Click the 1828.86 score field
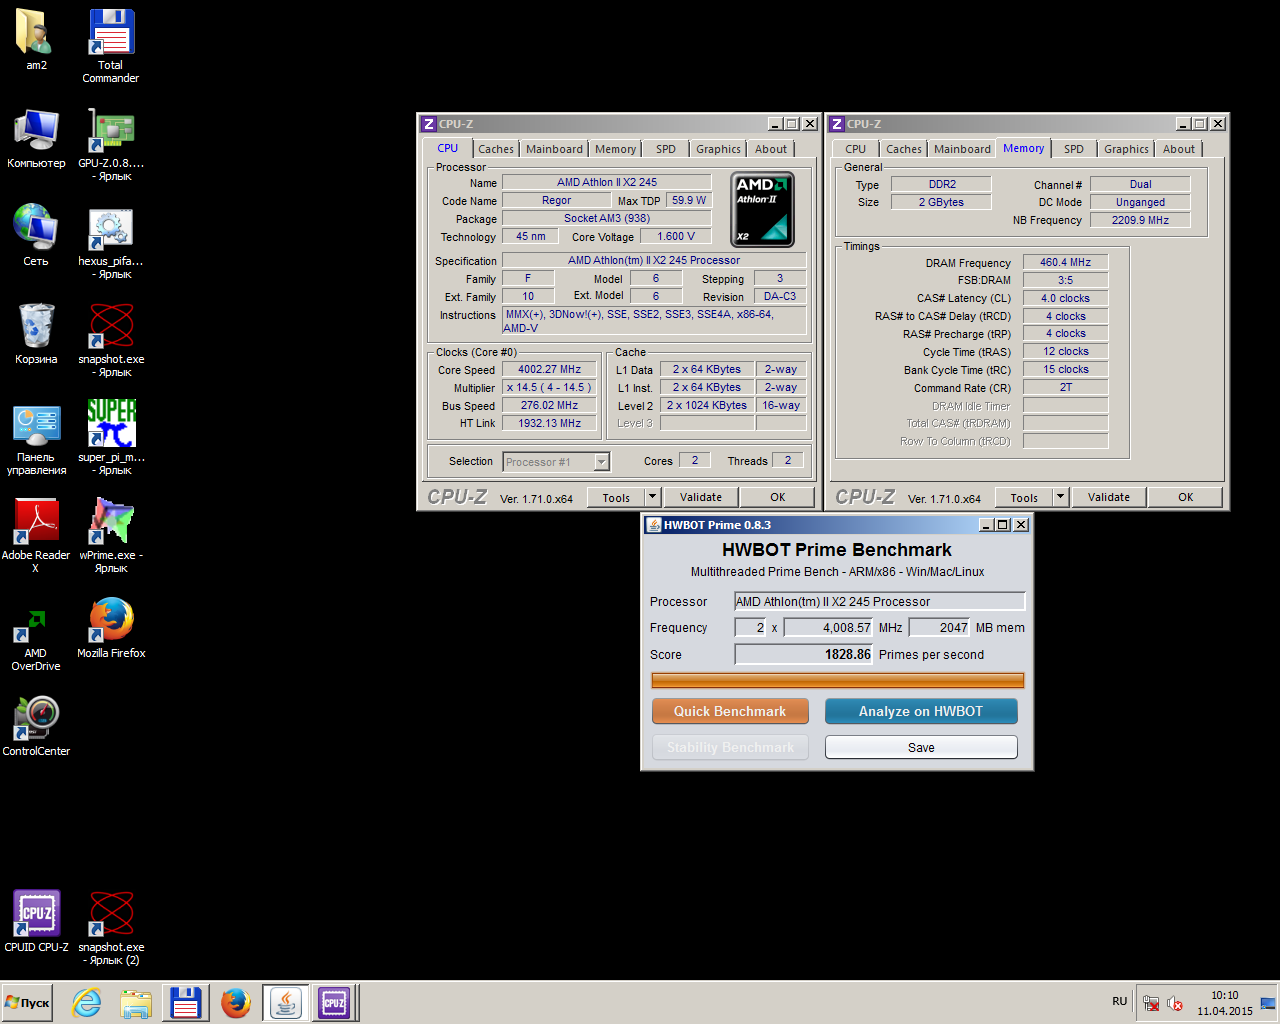This screenshot has width=1280, height=1024. click(804, 654)
